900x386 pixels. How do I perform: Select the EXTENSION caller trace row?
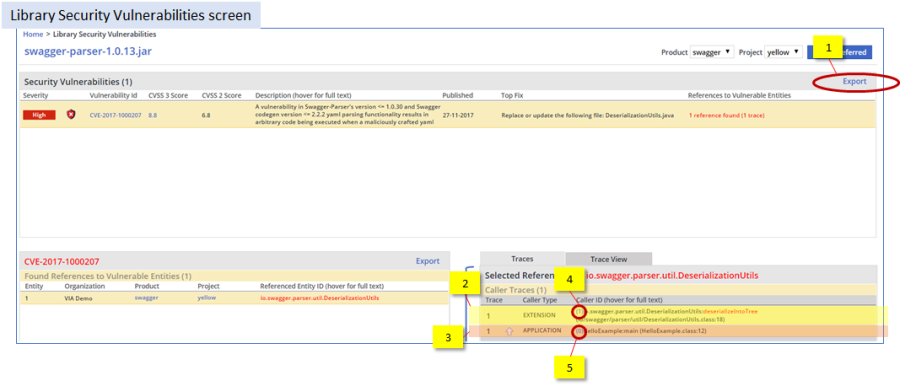tap(677, 315)
